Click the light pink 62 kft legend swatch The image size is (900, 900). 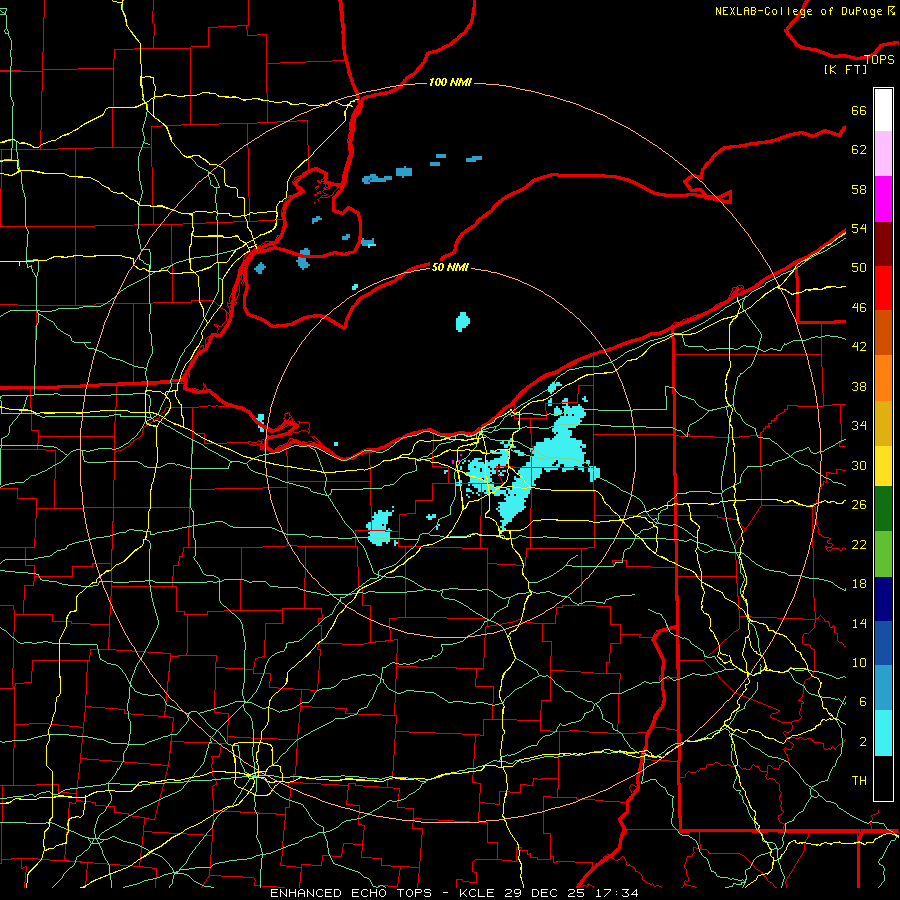point(883,154)
